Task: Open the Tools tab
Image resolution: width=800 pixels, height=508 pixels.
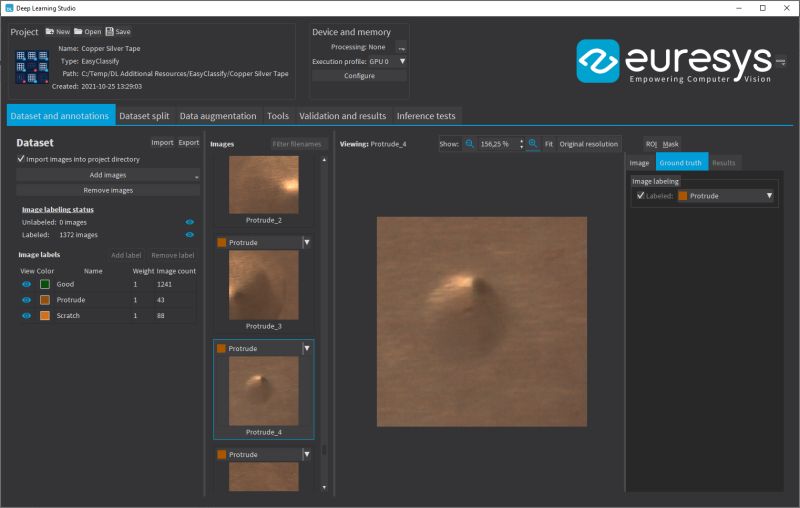Action: (278, 116)
